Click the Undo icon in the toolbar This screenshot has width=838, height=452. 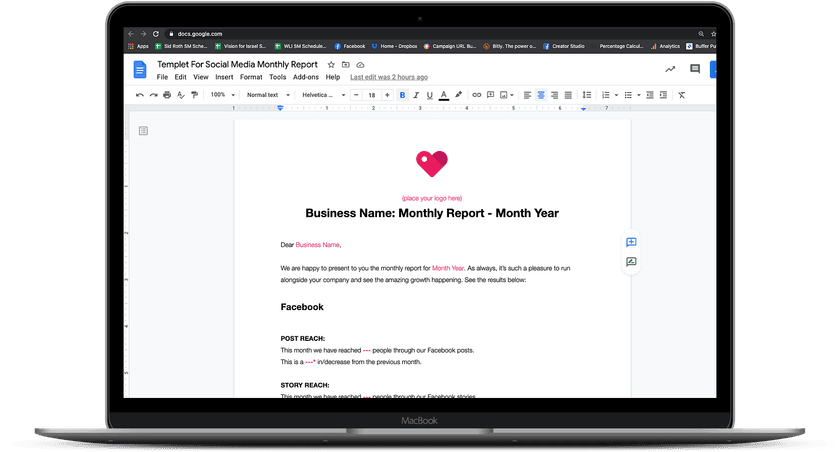(139, 95)
